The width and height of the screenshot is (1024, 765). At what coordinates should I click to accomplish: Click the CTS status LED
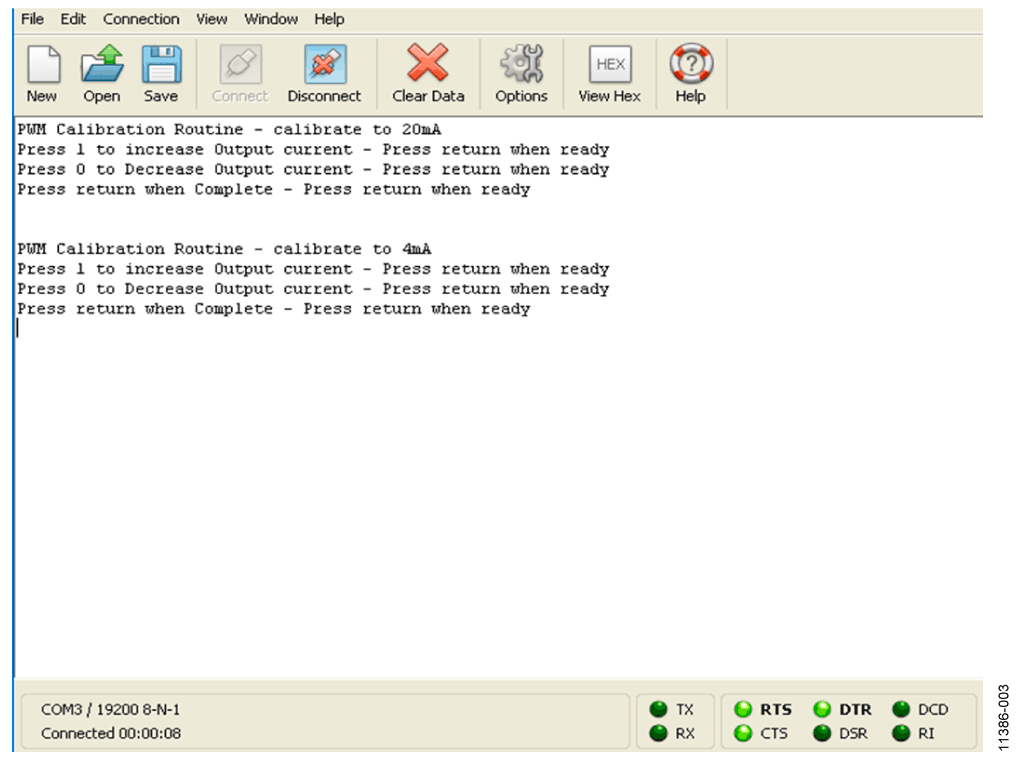click(743, 733)
